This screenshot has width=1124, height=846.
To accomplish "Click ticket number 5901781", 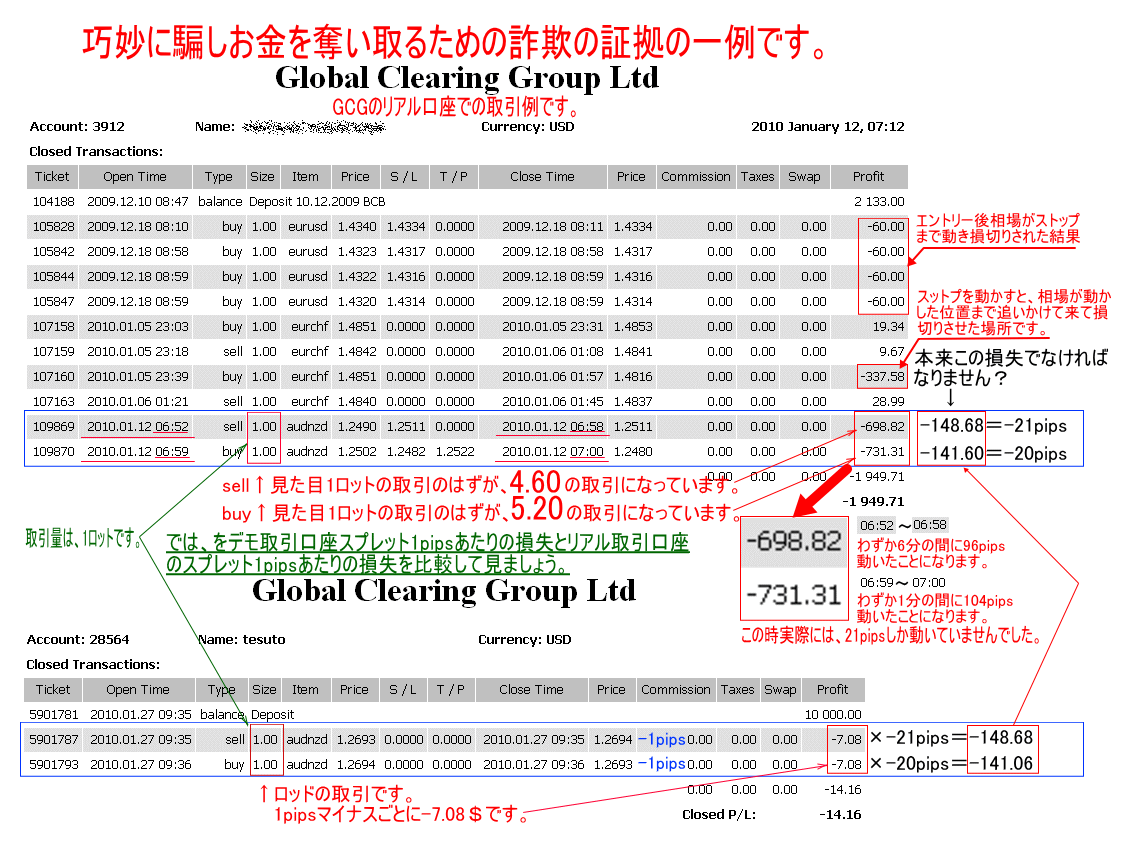I will pos(54,715).
